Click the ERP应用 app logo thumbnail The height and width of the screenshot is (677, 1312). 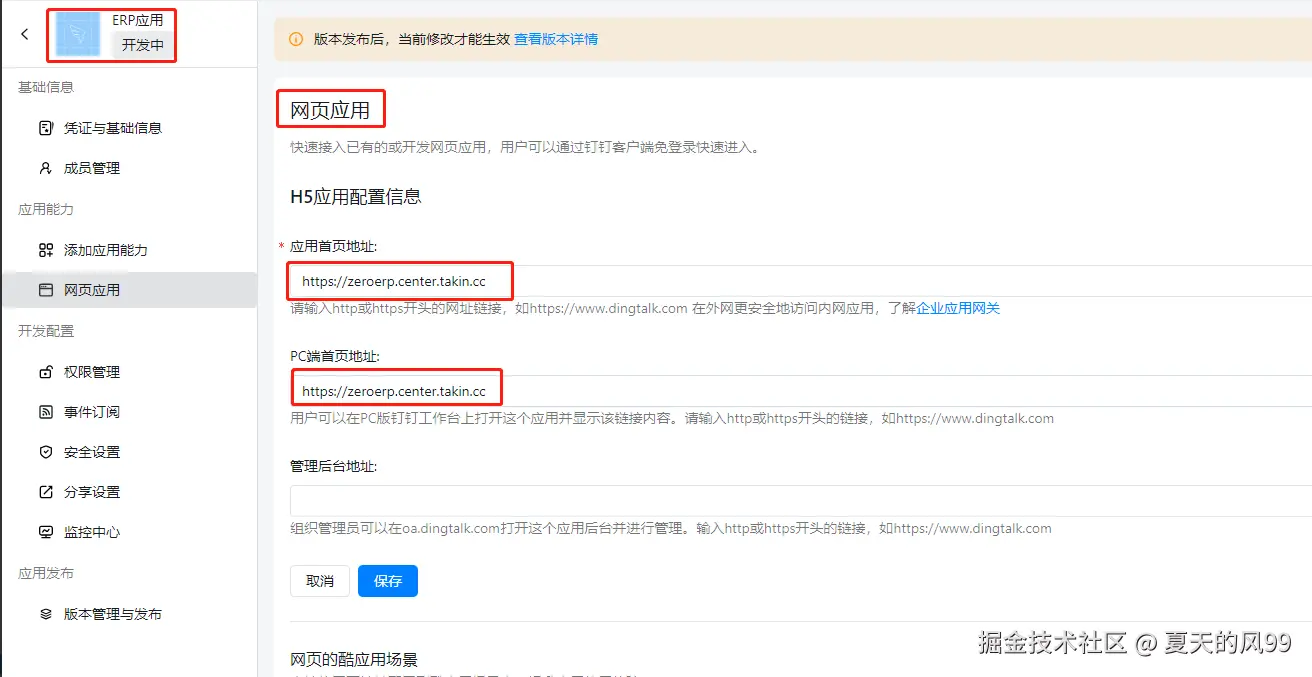click(x=76, y=35)
